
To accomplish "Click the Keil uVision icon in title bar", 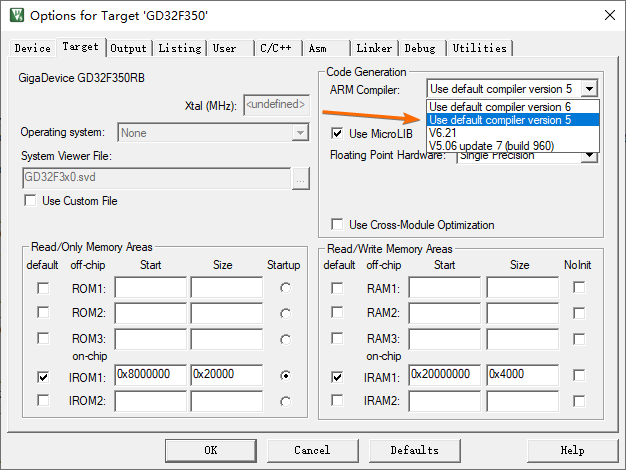I will [x=17, y=15].
